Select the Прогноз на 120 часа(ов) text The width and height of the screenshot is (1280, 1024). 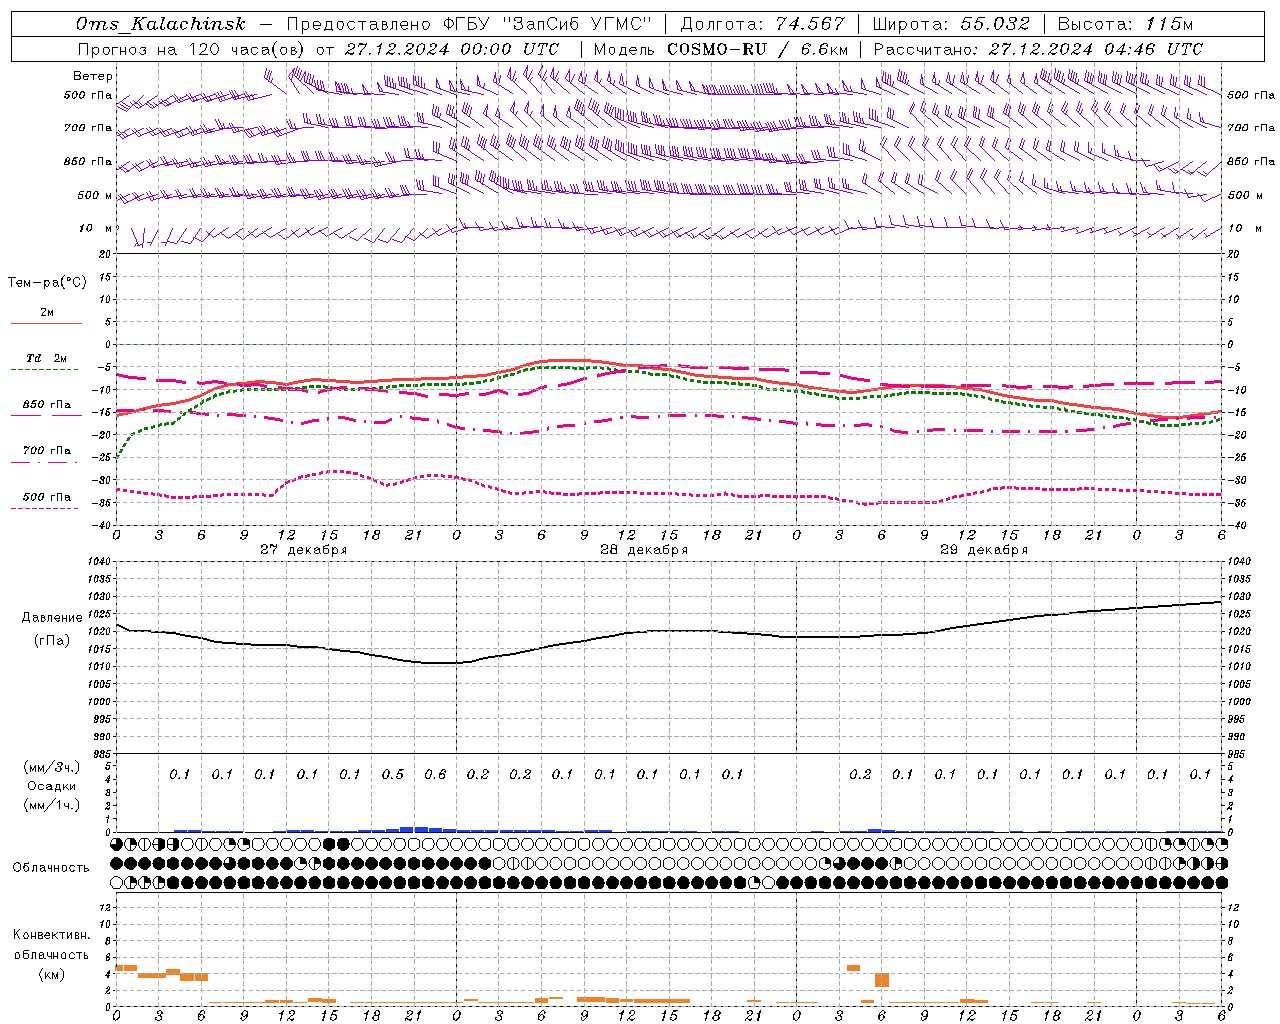click(191, 49)
